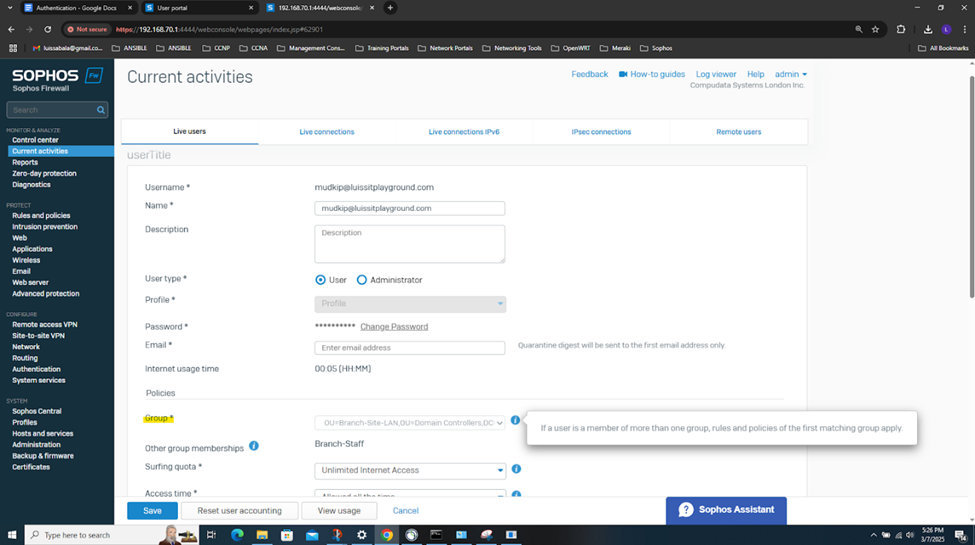Open Microsoft Store from taskbar
Image resolution: width=975 pixels, height=545 pixels.
pos(287,535)
